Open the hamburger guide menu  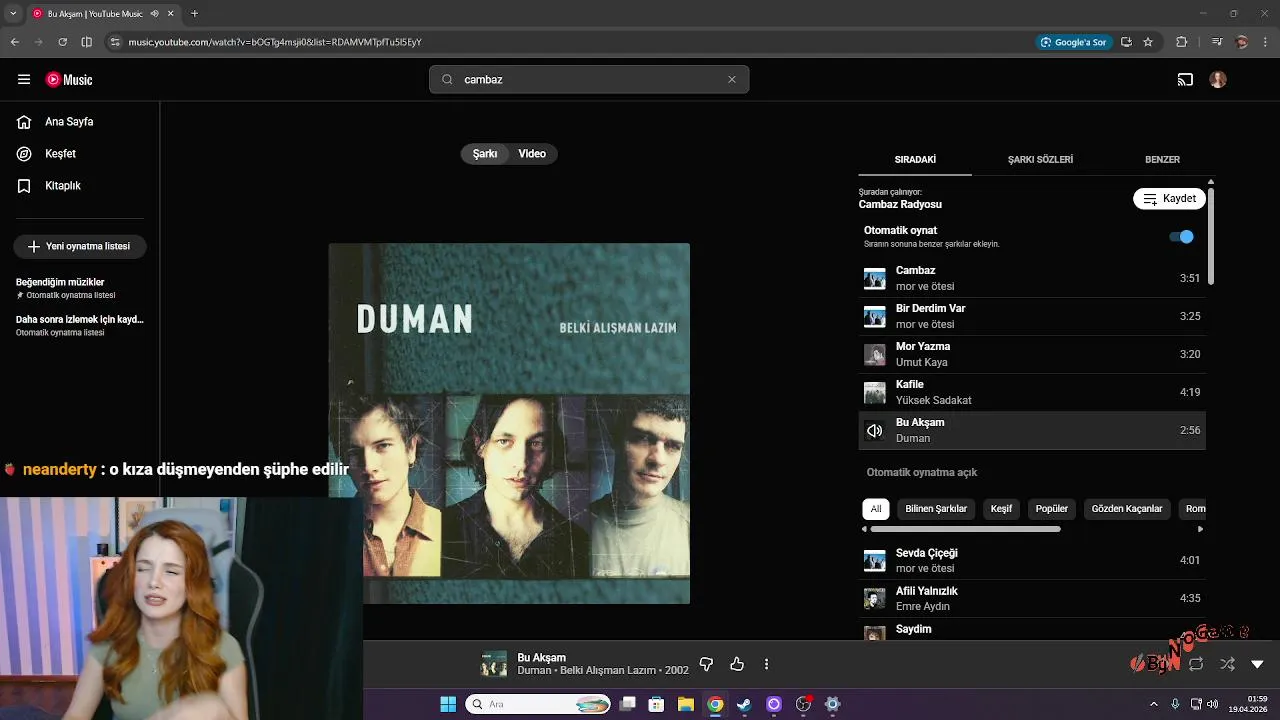click(24, 80)
